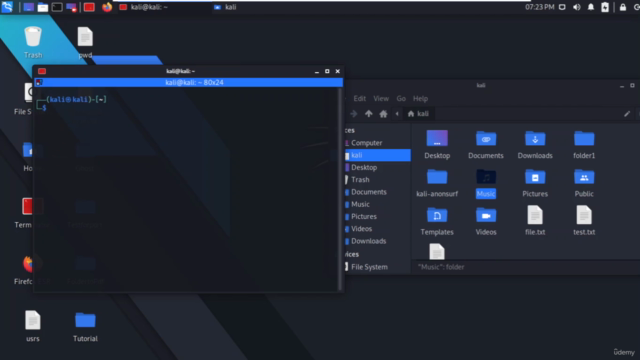This screenshot has width=640, height=360.
Task: Click the home icon in file manager toolbar
Action: [x=383, y=114]
